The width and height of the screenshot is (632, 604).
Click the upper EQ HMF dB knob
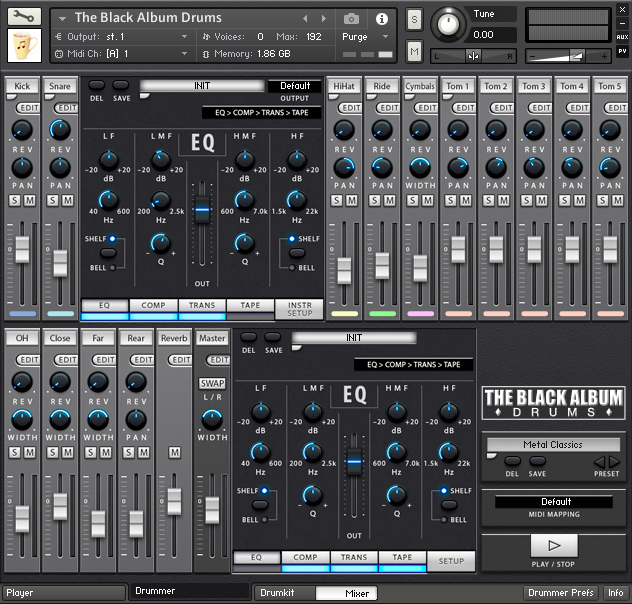point(245,160)
